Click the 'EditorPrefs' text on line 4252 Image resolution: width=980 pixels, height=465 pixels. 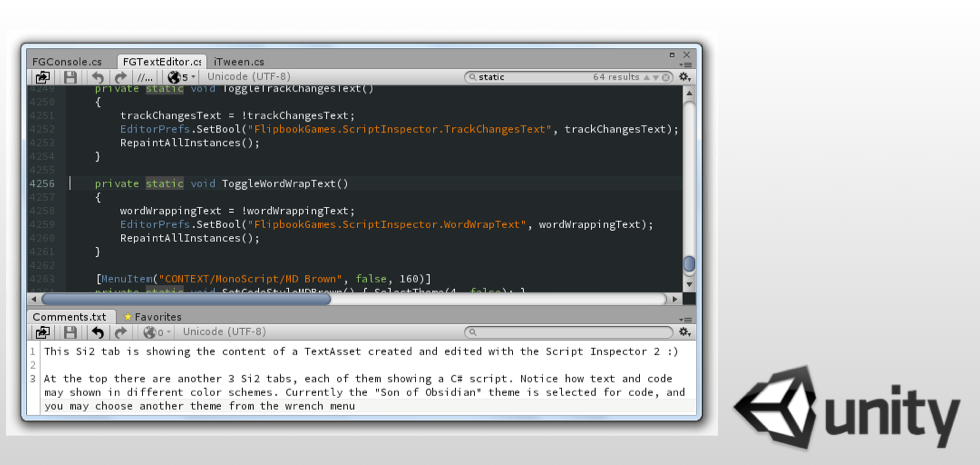(154, 129)
